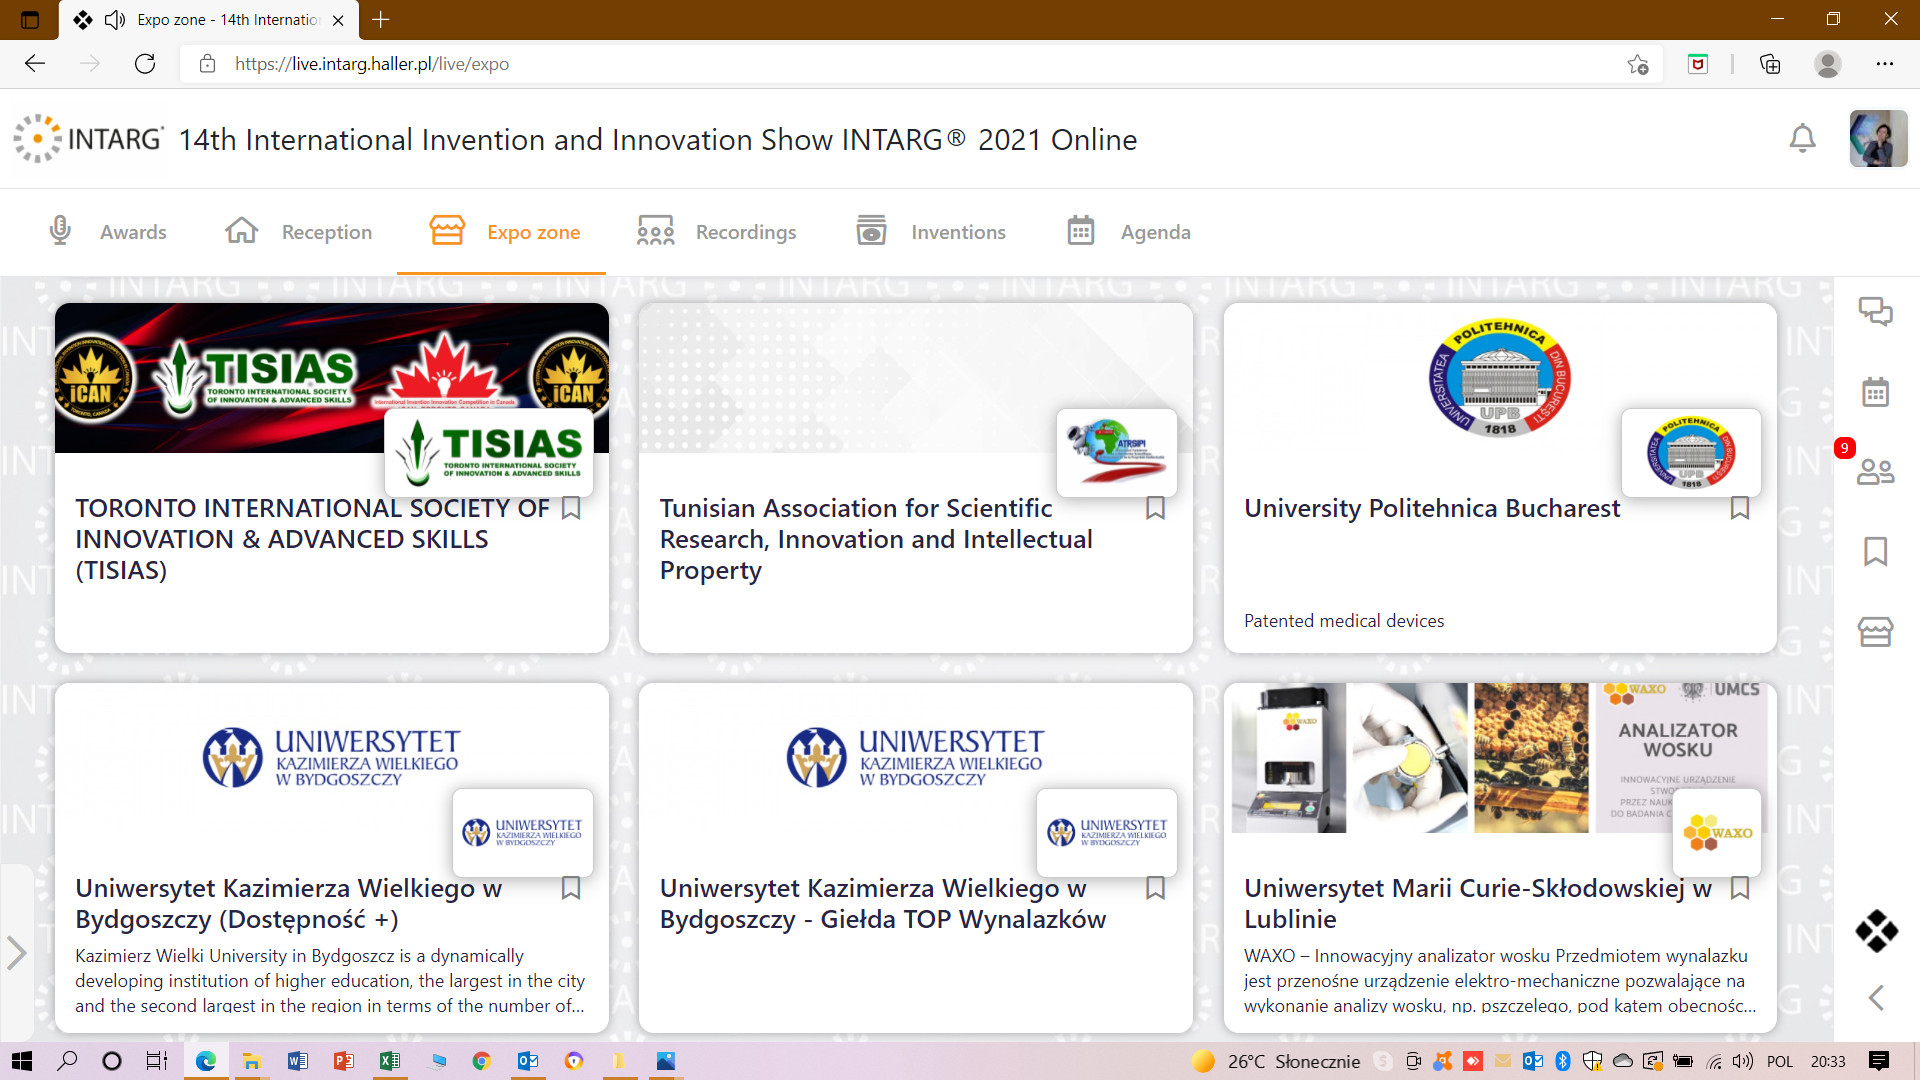Go to the Reception tab
Screen dimensions: 1920x1080
[x=298, y=232]
